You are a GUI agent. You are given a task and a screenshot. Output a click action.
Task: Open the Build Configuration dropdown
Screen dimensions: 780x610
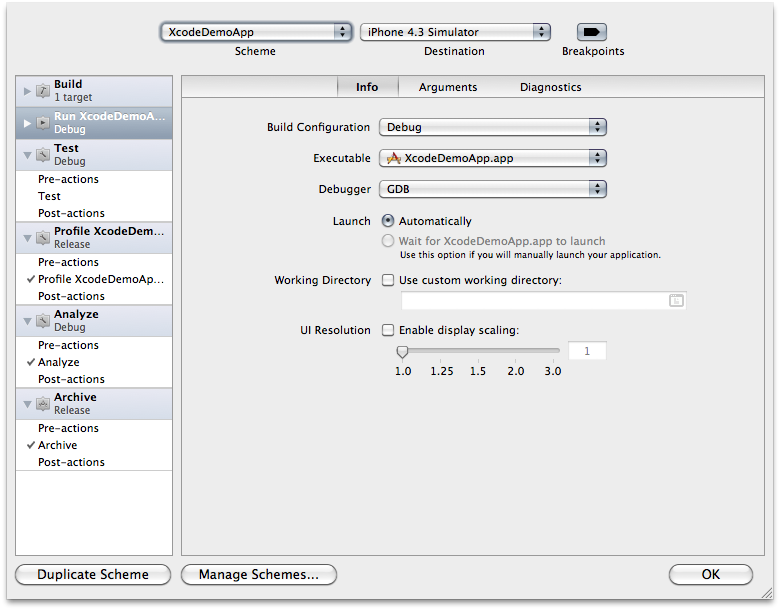click(493, 127)
